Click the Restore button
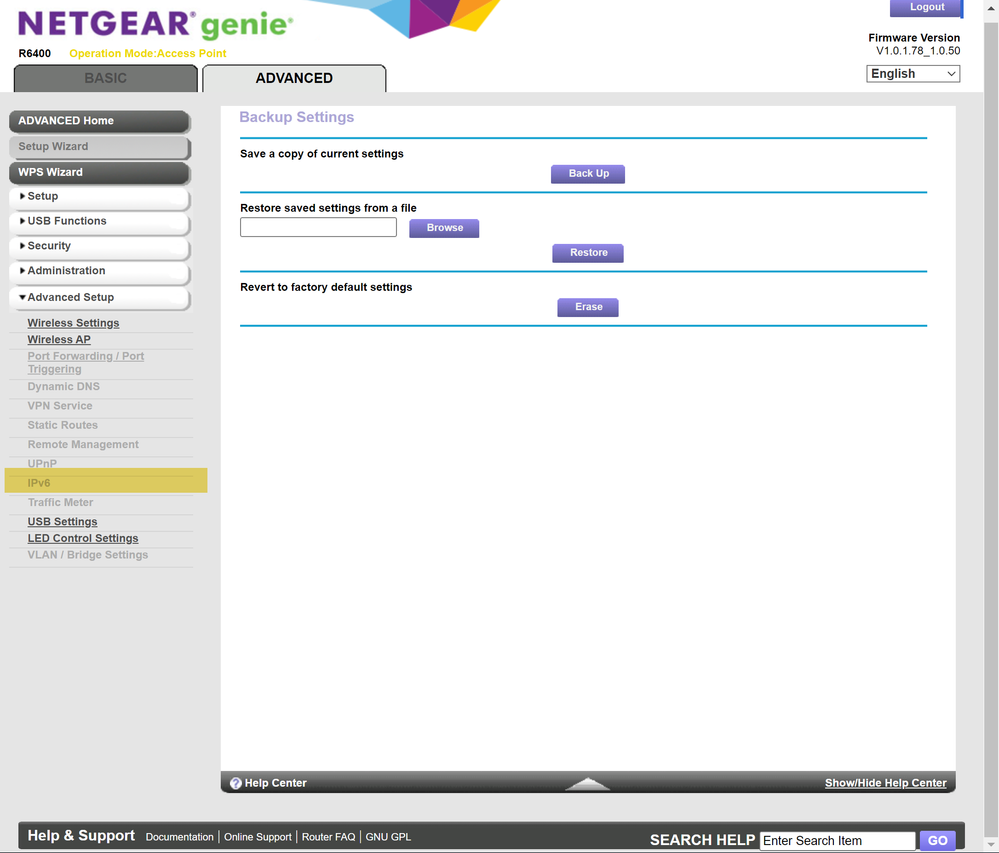Image resolution: width=999 pixels, height=853 pixels. click(x=588, y=253)
